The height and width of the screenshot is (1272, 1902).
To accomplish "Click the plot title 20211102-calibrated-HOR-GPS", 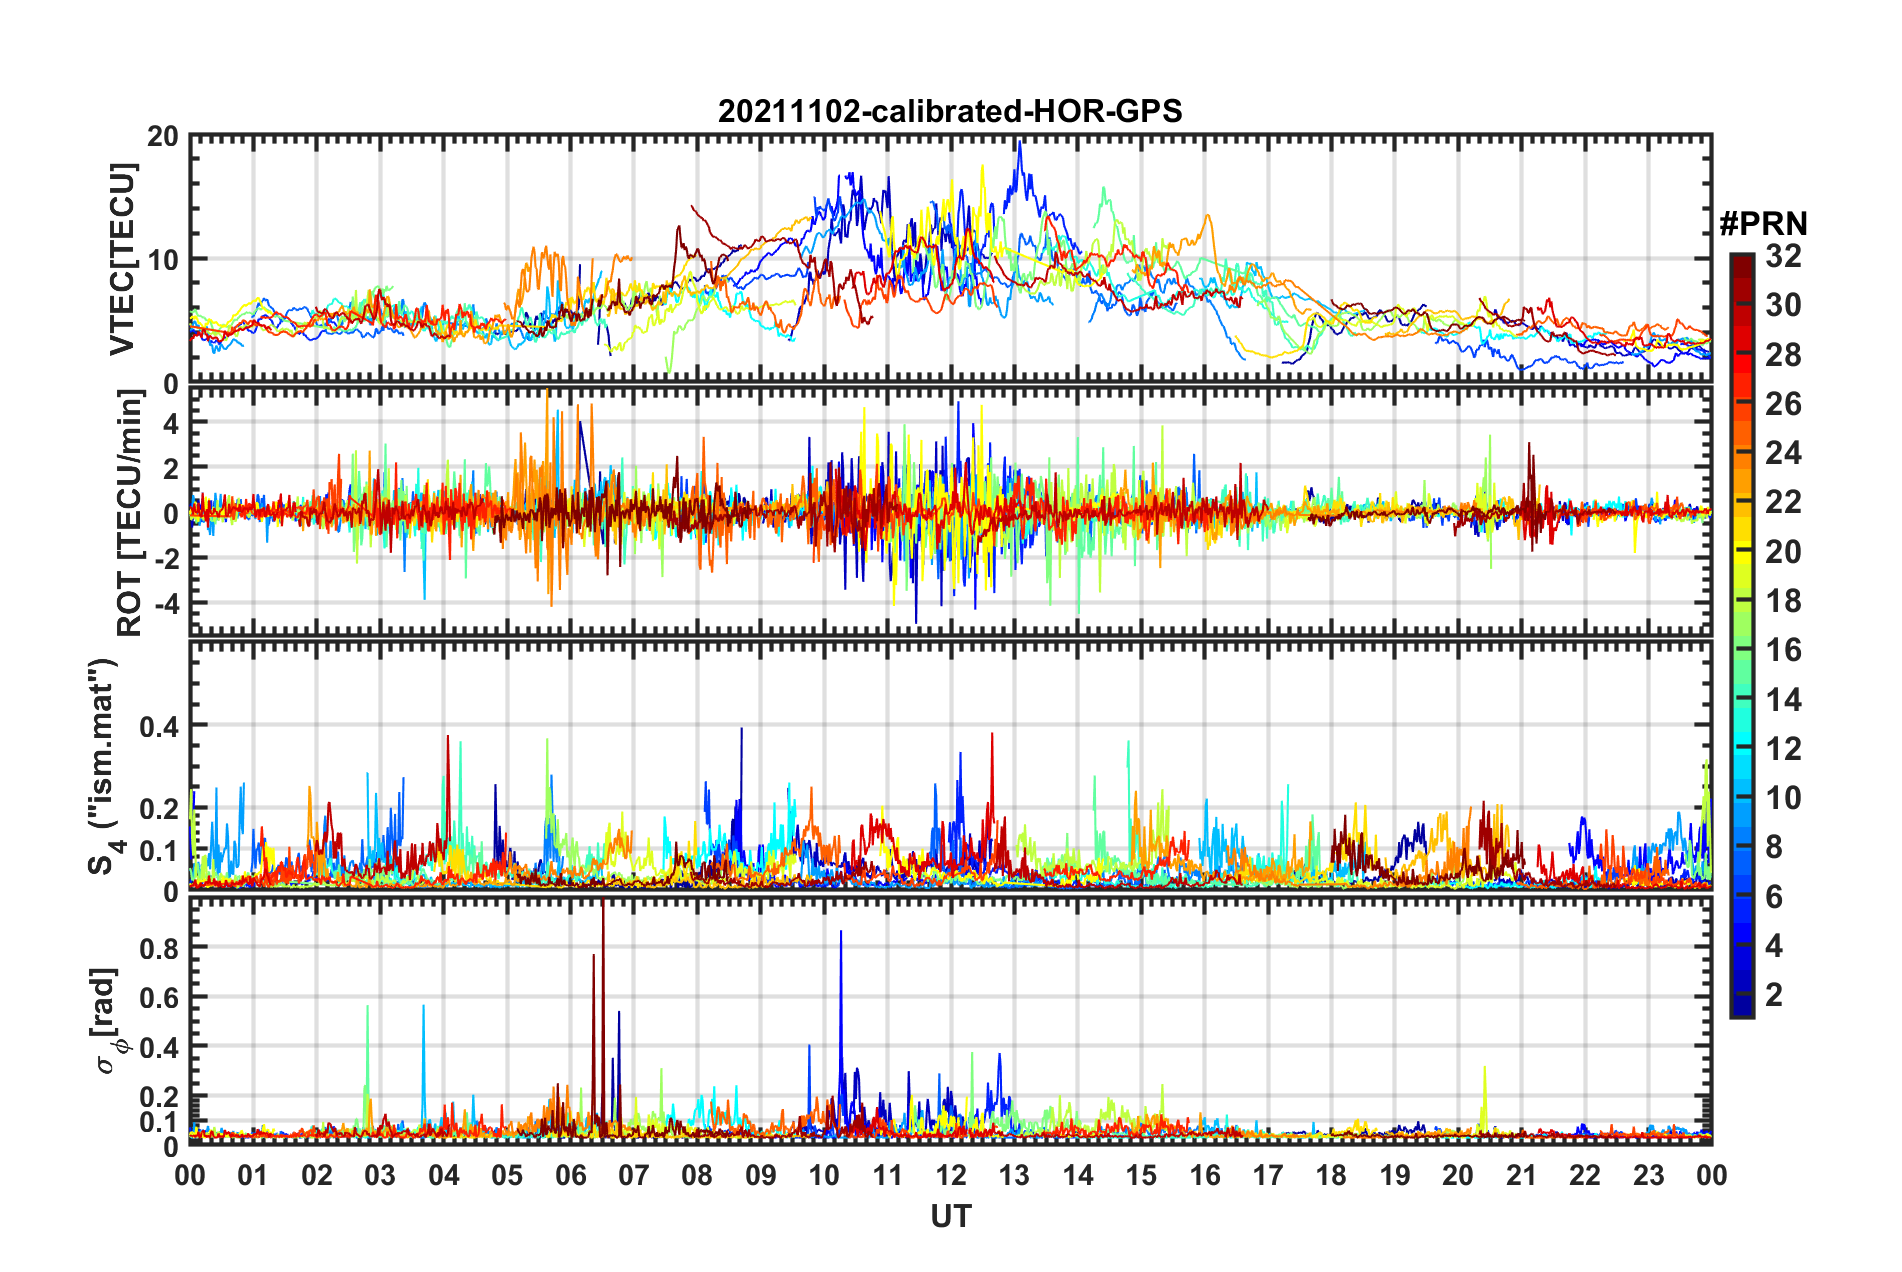I will pos(950,111).
